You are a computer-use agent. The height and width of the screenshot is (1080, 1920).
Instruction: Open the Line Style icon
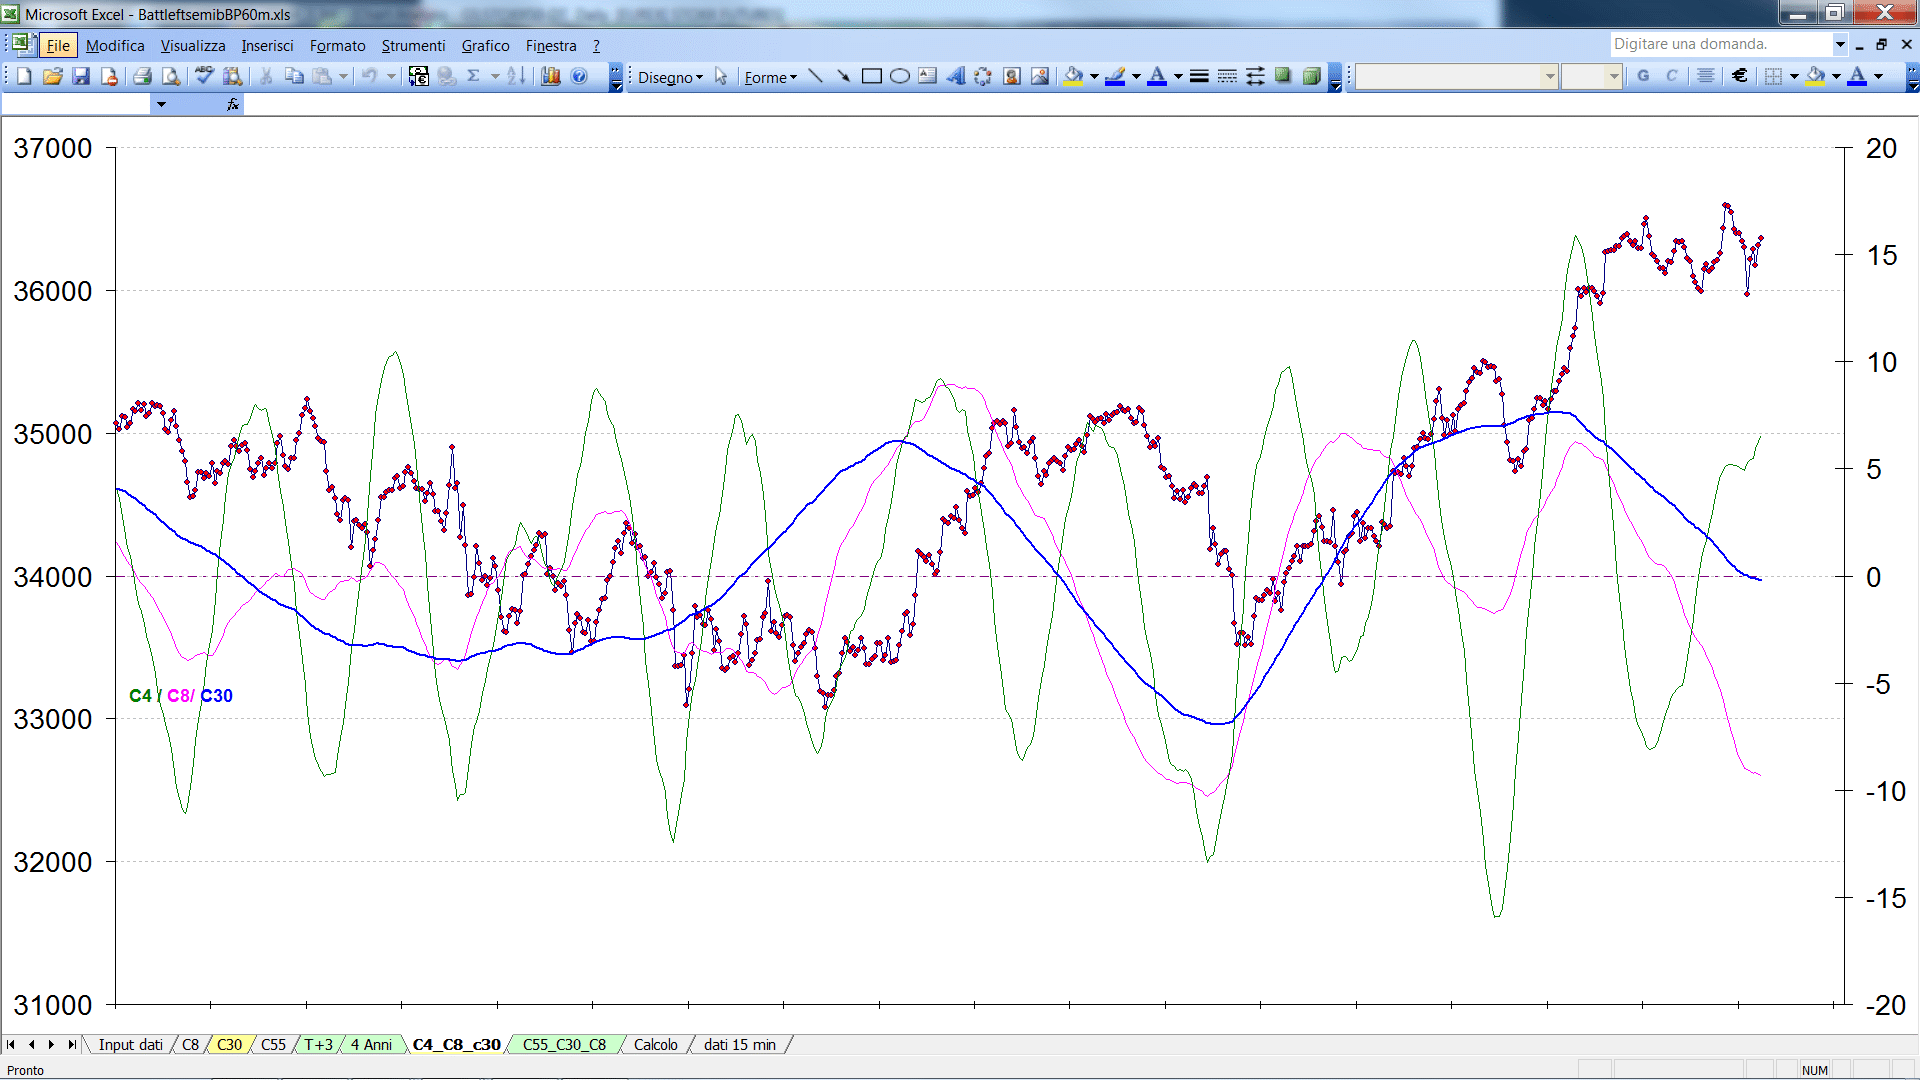(x=1199, y=76)
